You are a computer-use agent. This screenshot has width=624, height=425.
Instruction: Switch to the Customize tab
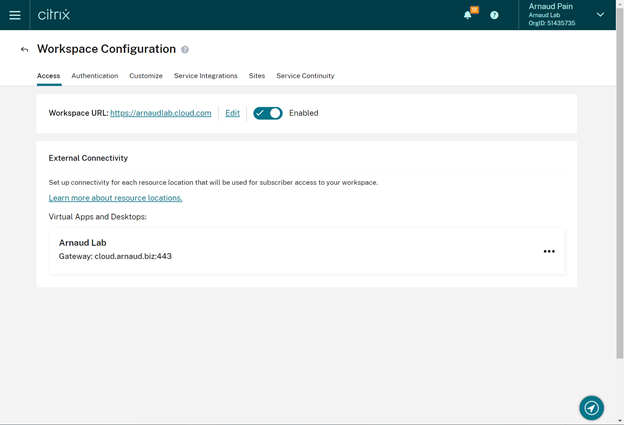pyautogui.click(x=146, y=76)
